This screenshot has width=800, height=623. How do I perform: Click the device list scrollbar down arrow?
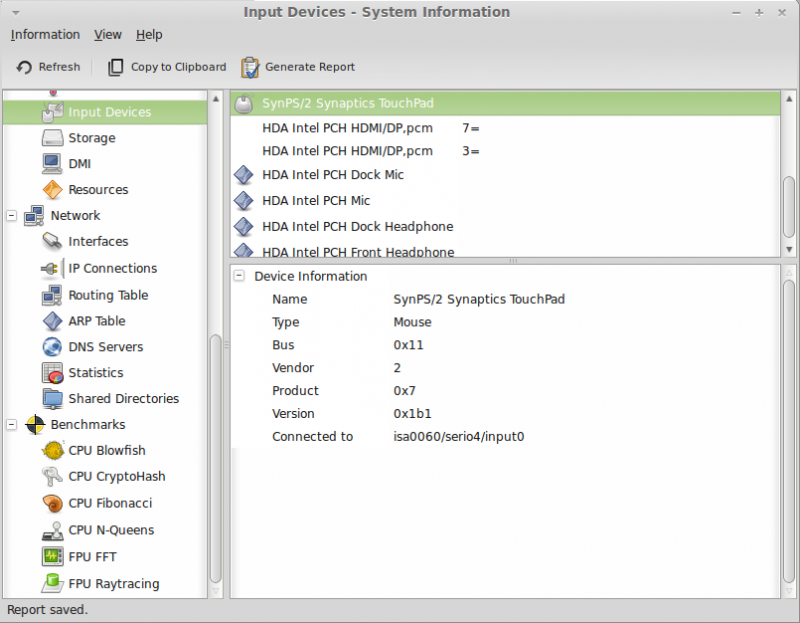[789, 249]
